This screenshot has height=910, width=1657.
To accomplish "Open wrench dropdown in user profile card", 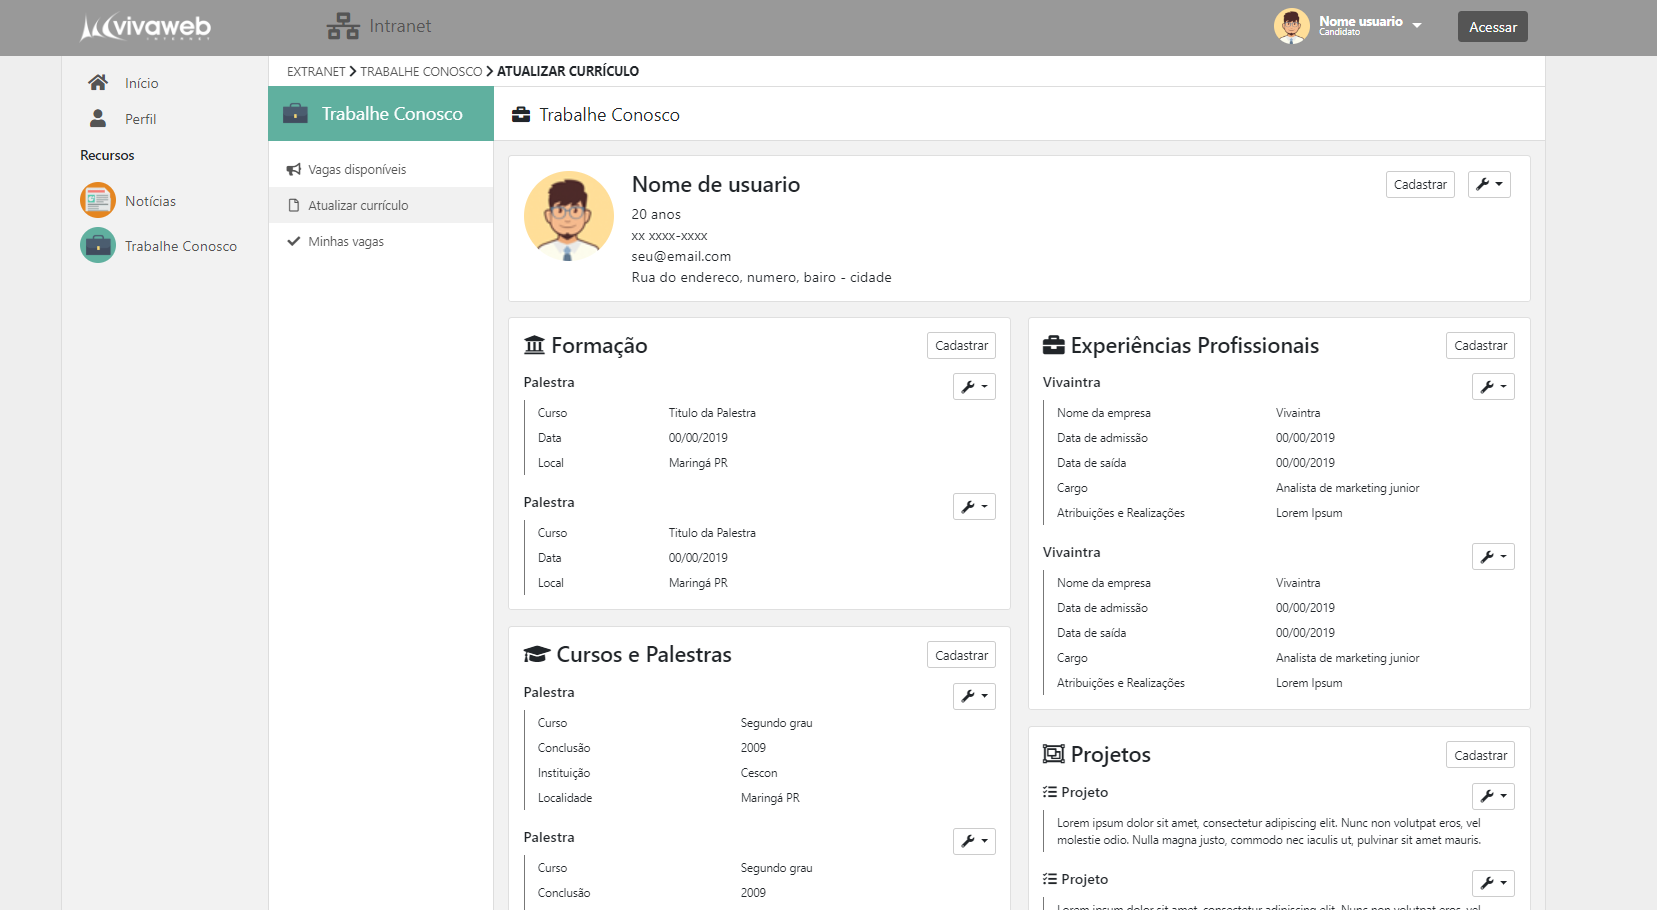I will (1489, 185).
